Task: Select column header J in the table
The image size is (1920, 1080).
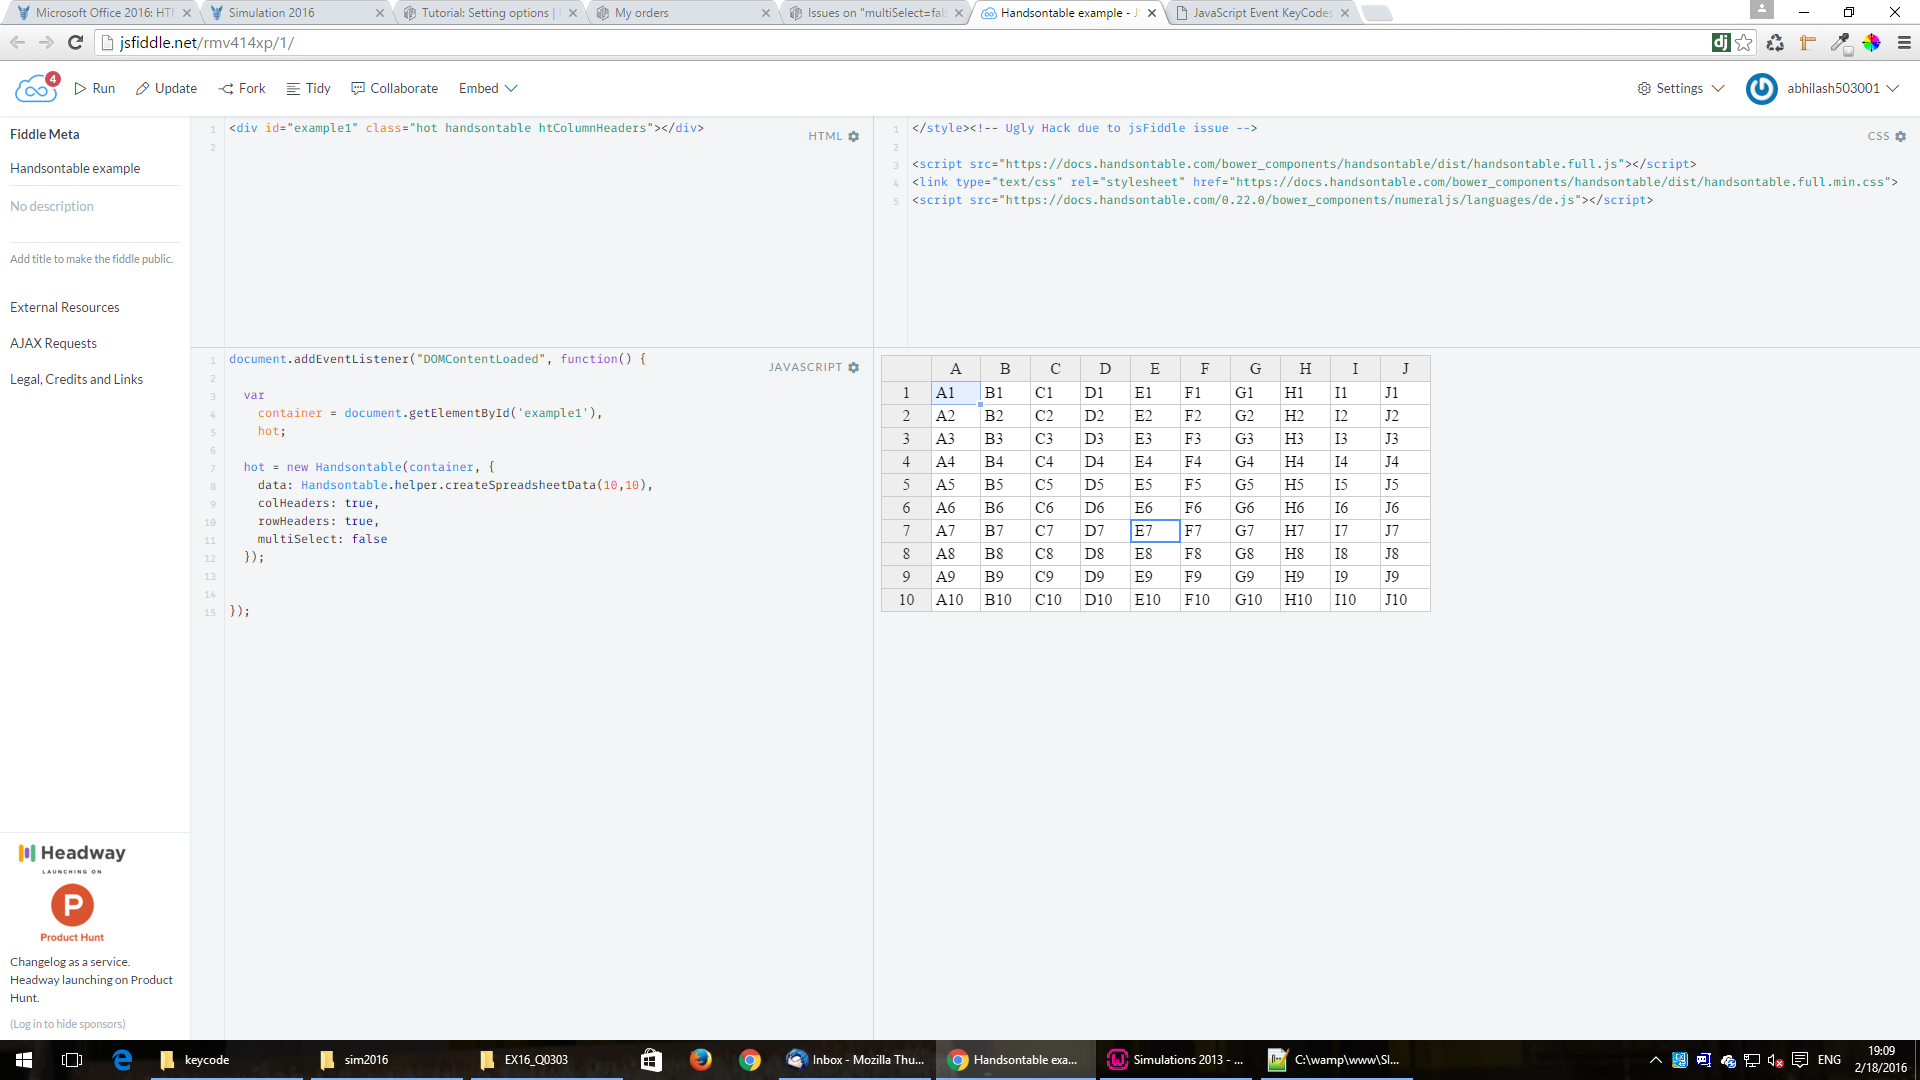Action: point(1405,369)
